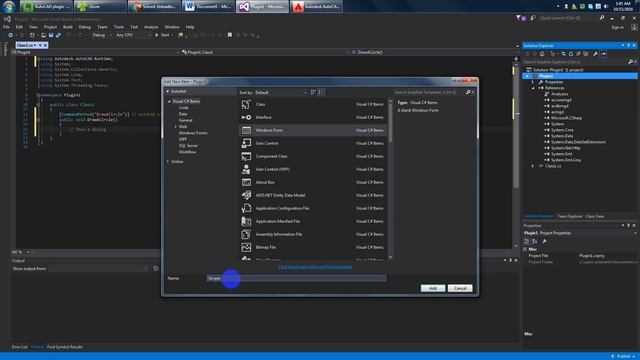Switch to the Class View tab
This screenshot has width=640, height=360.
tap(595, 216)
